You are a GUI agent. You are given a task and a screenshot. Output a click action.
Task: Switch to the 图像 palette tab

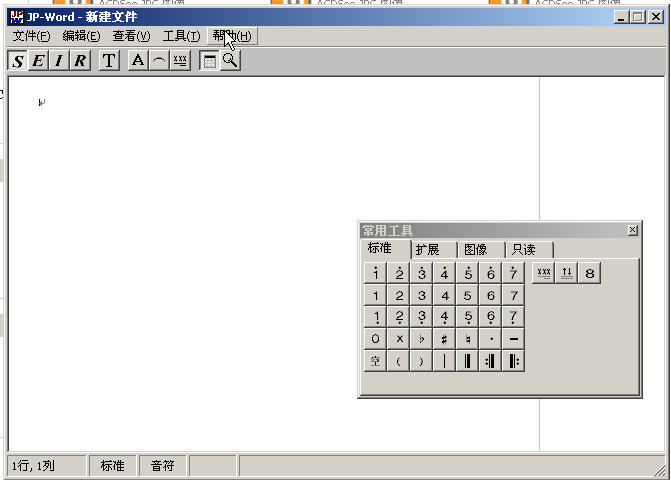481,250
